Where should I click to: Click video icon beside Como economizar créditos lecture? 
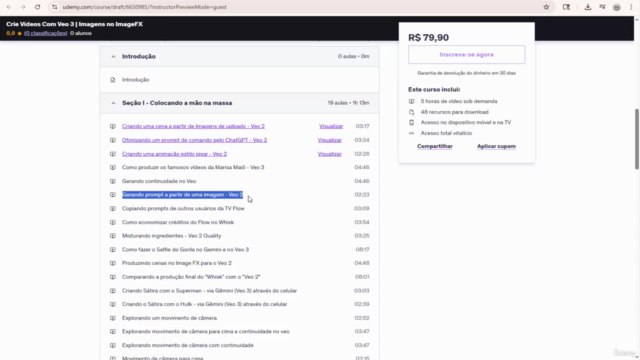click(x=113, y=223)
